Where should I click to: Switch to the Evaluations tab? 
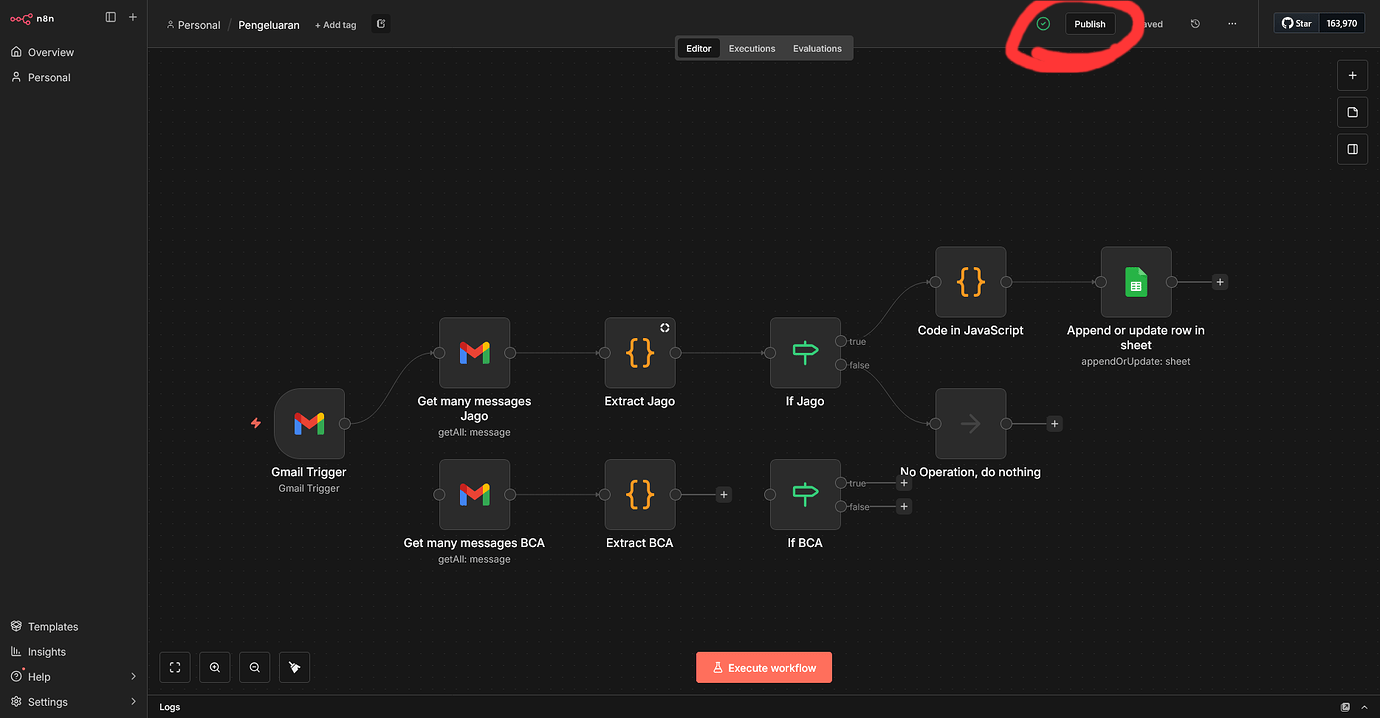(817, 48)
